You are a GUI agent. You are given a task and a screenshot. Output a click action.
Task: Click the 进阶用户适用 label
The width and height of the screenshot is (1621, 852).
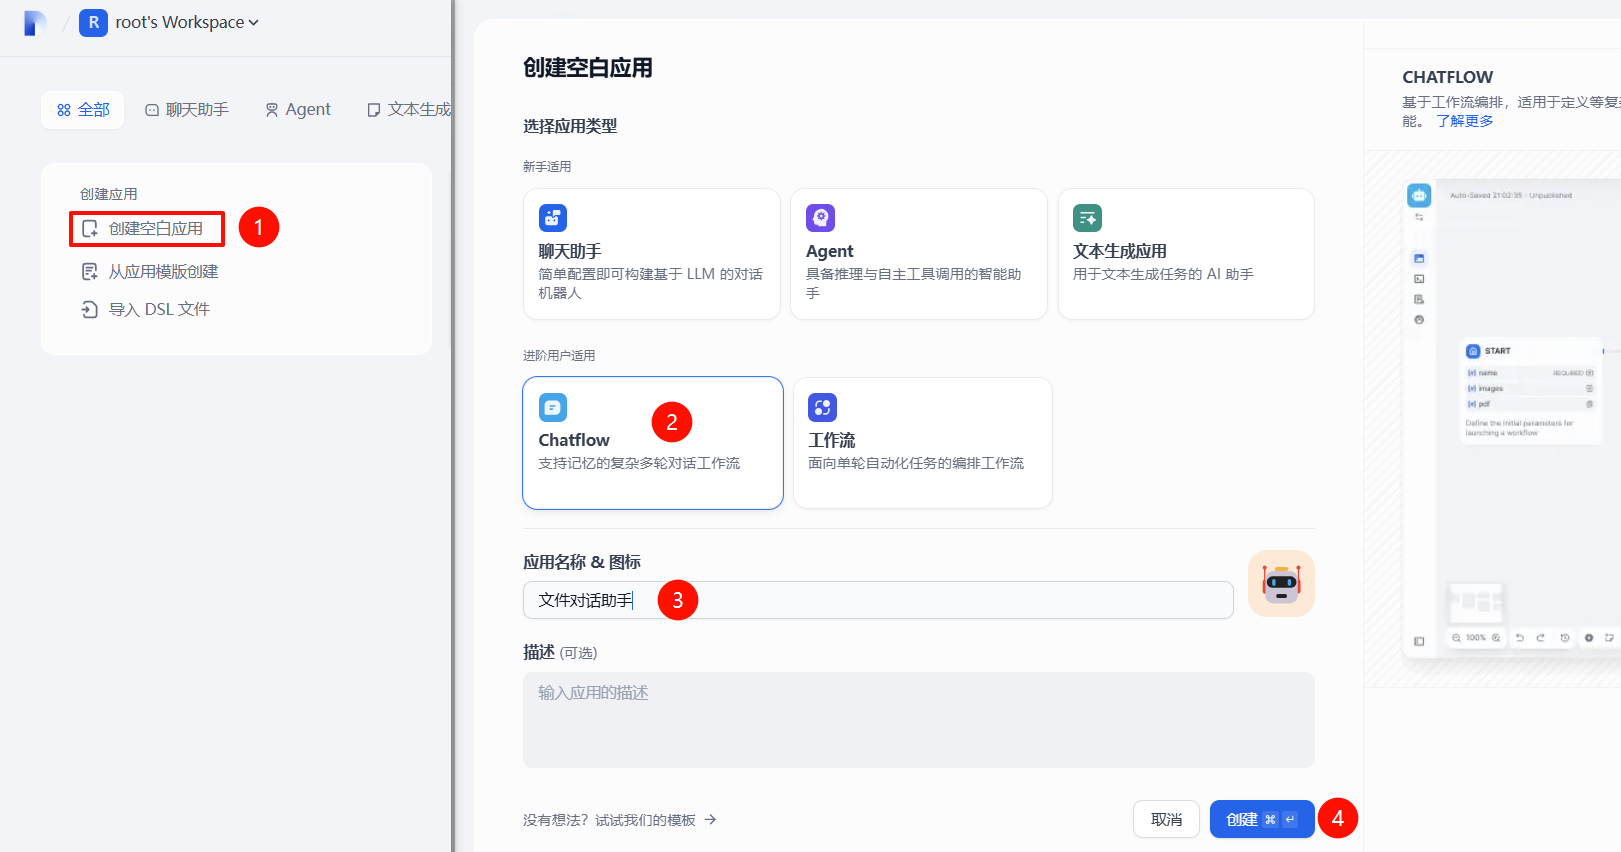pos(559,356)
